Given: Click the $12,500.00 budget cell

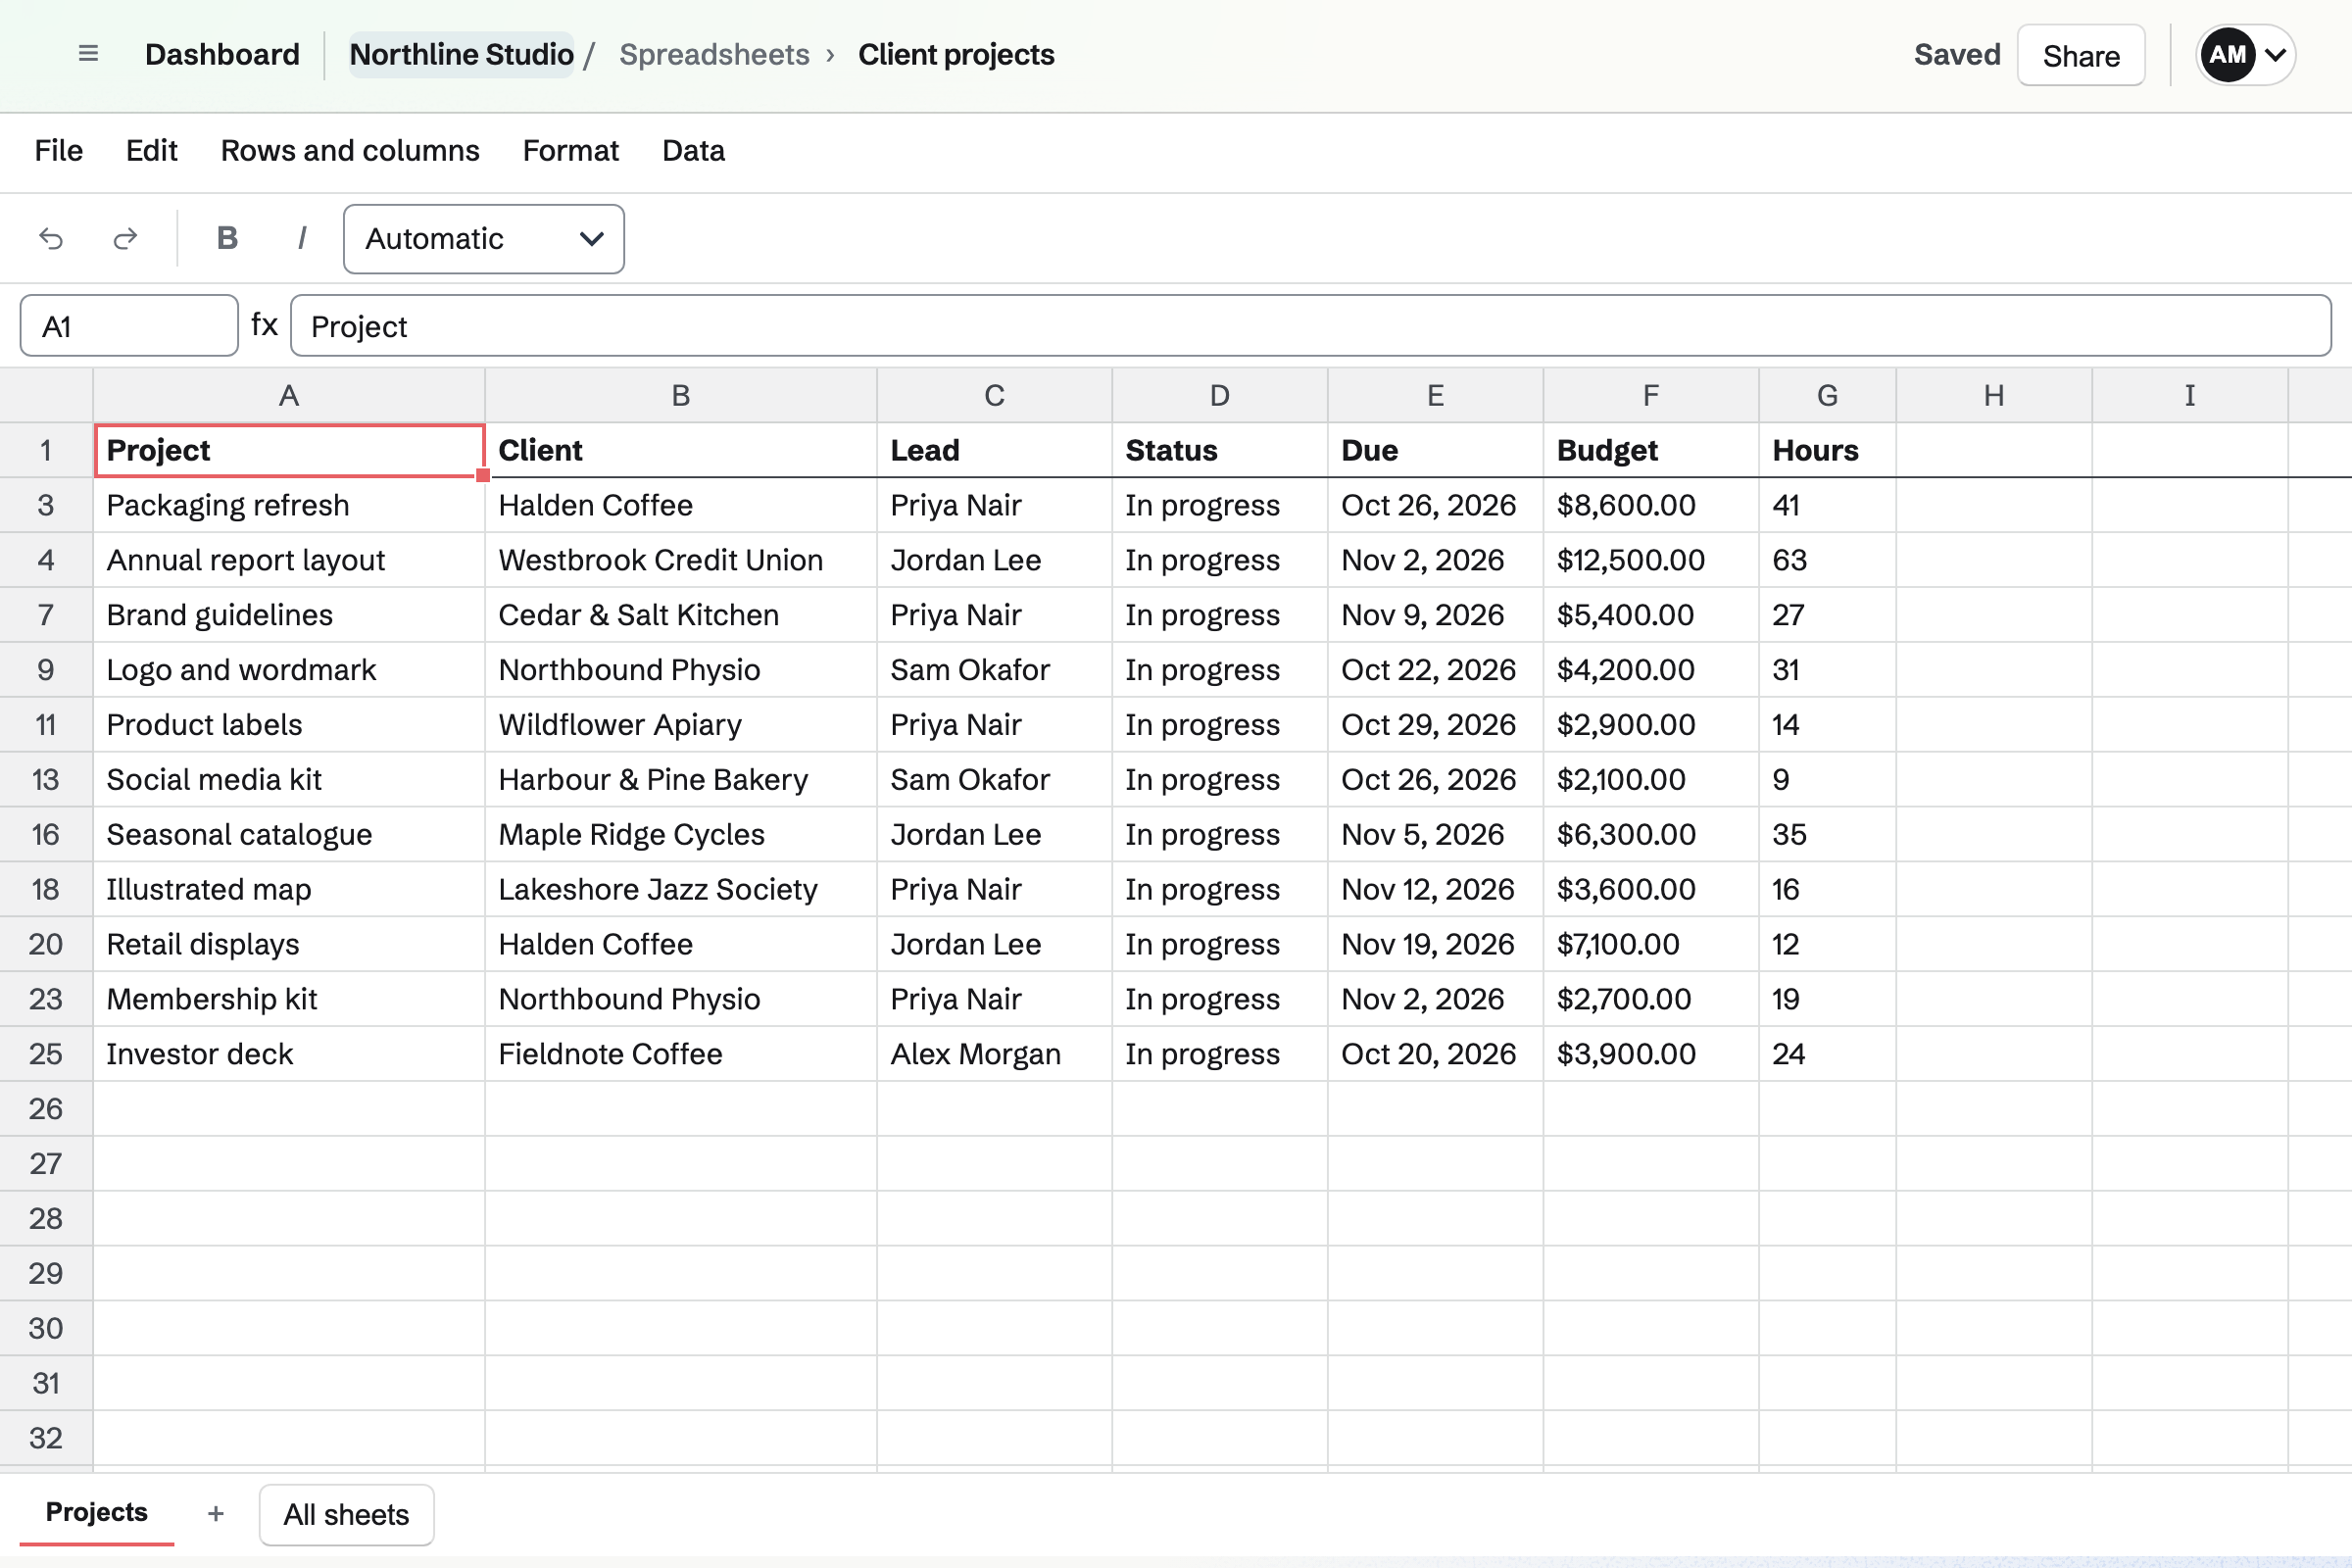Looking at the screenshot, I should tap(1650, 560).
